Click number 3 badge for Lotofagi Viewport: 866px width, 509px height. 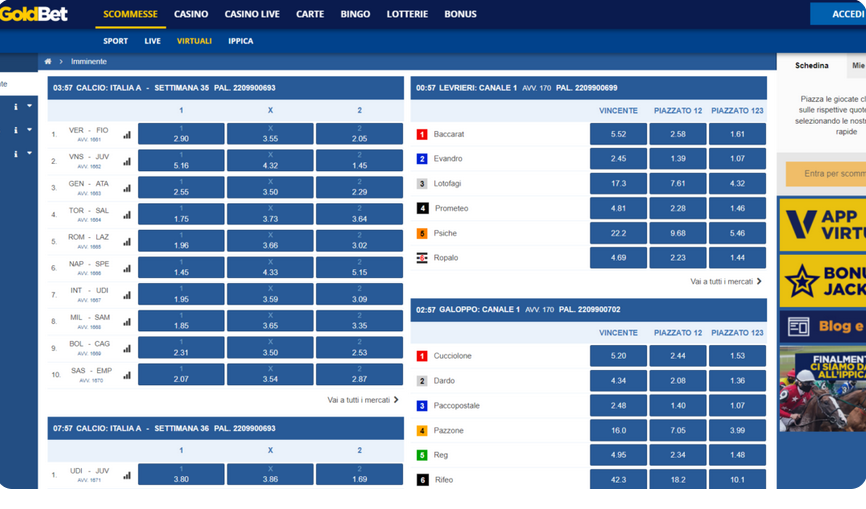422,183
